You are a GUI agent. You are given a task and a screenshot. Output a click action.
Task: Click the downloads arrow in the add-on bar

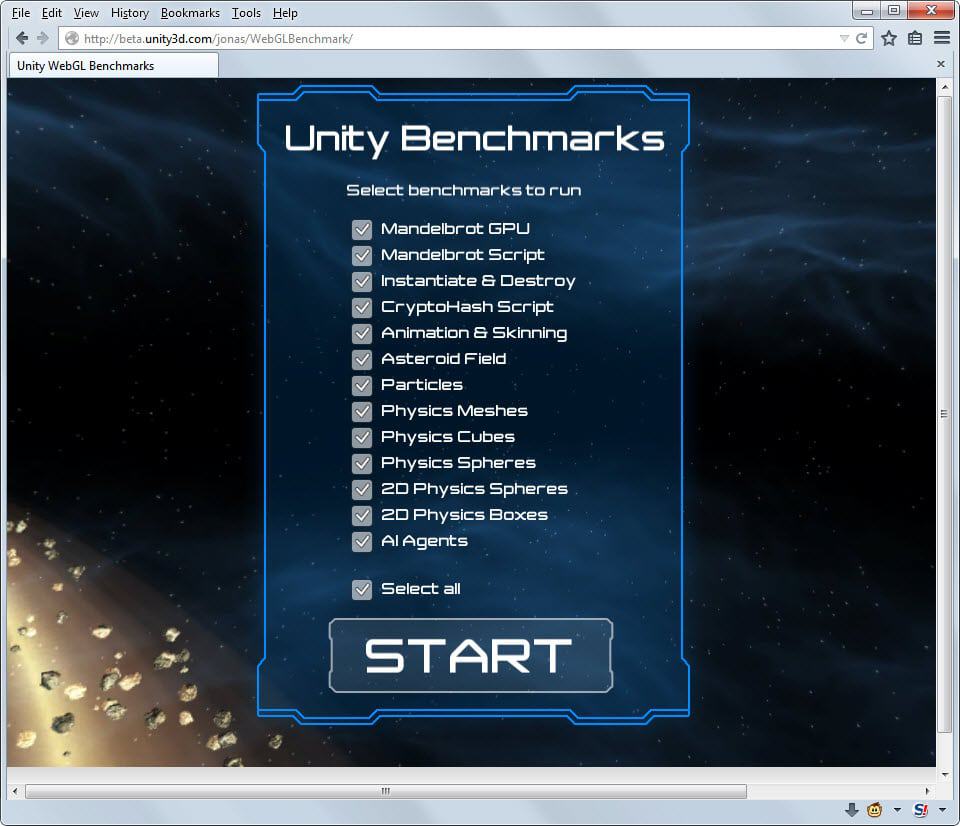pyautogui.click(x=852, y=810)
